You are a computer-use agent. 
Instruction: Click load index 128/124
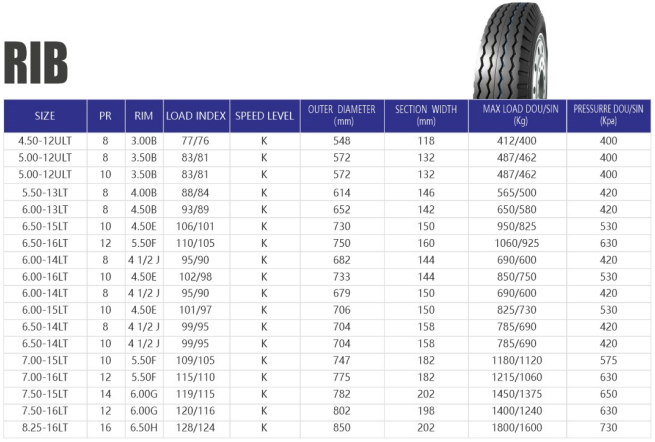(x=195, y=428)
